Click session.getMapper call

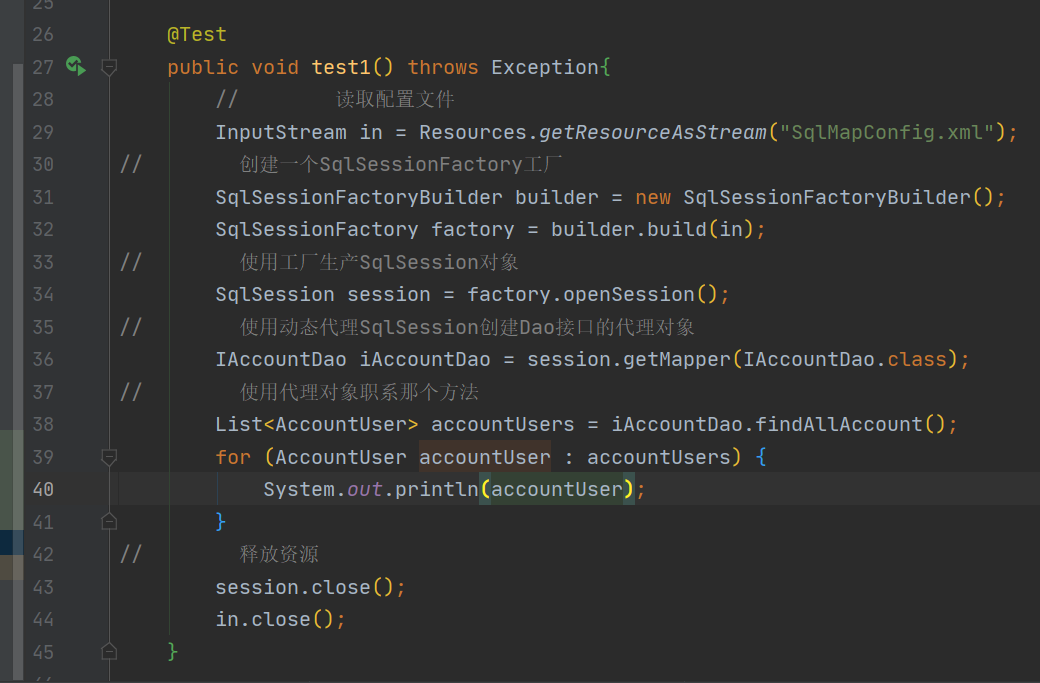[x=629, y=359]
